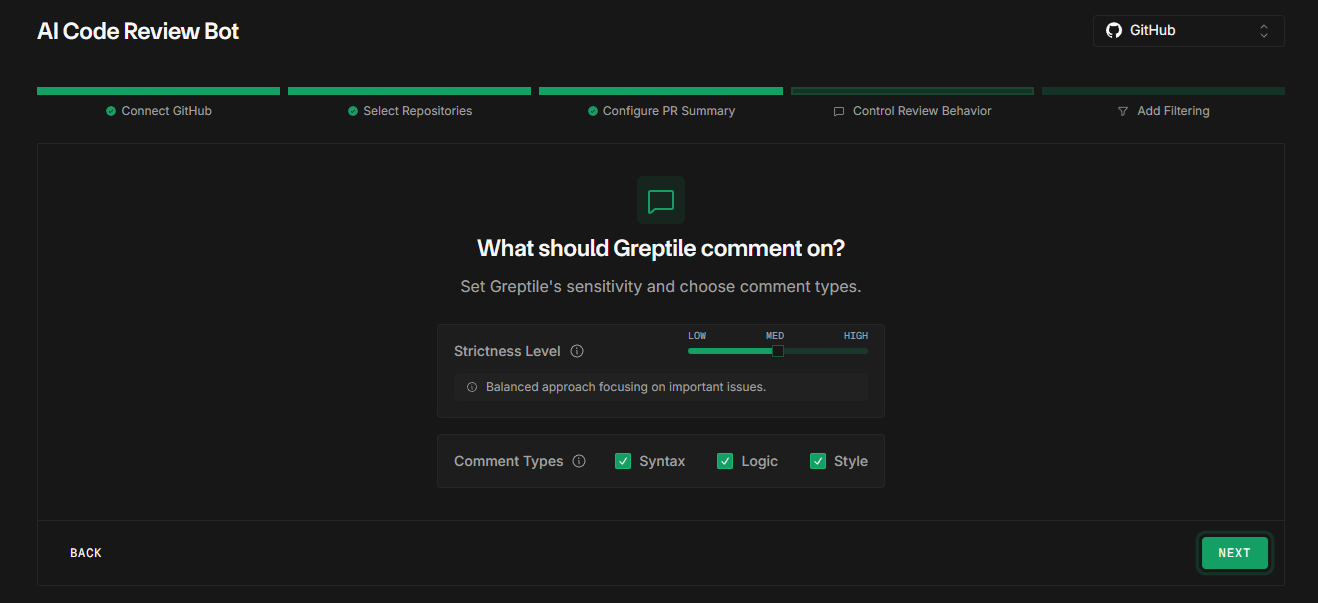Viewport: 1318px width, 603px height.
Task: Go to the Configure PR Summary step
Action: point(661,111)
